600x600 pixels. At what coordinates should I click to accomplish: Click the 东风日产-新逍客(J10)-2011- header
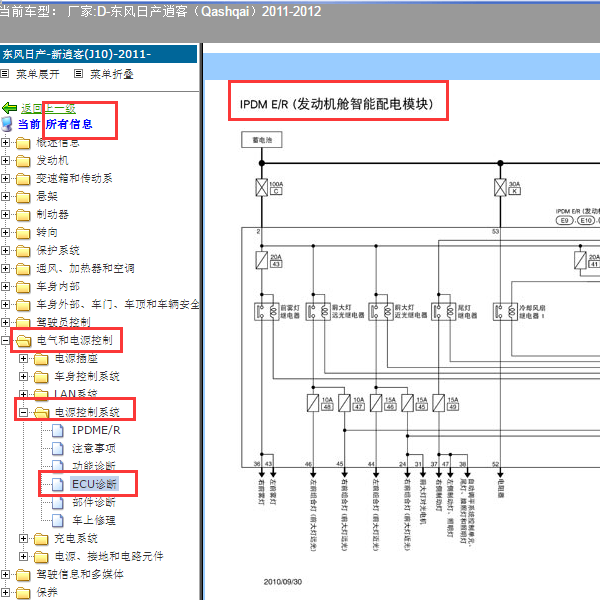98,54
